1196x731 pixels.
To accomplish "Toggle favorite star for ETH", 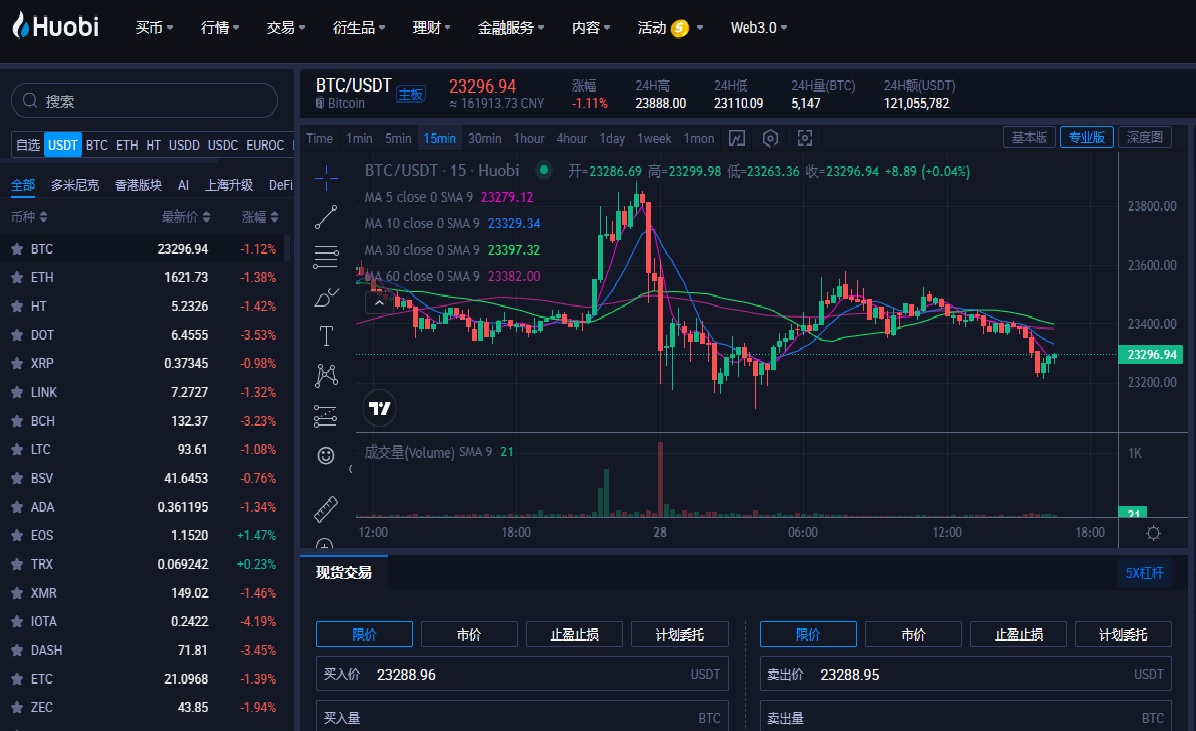I will [x=17, y=278].
